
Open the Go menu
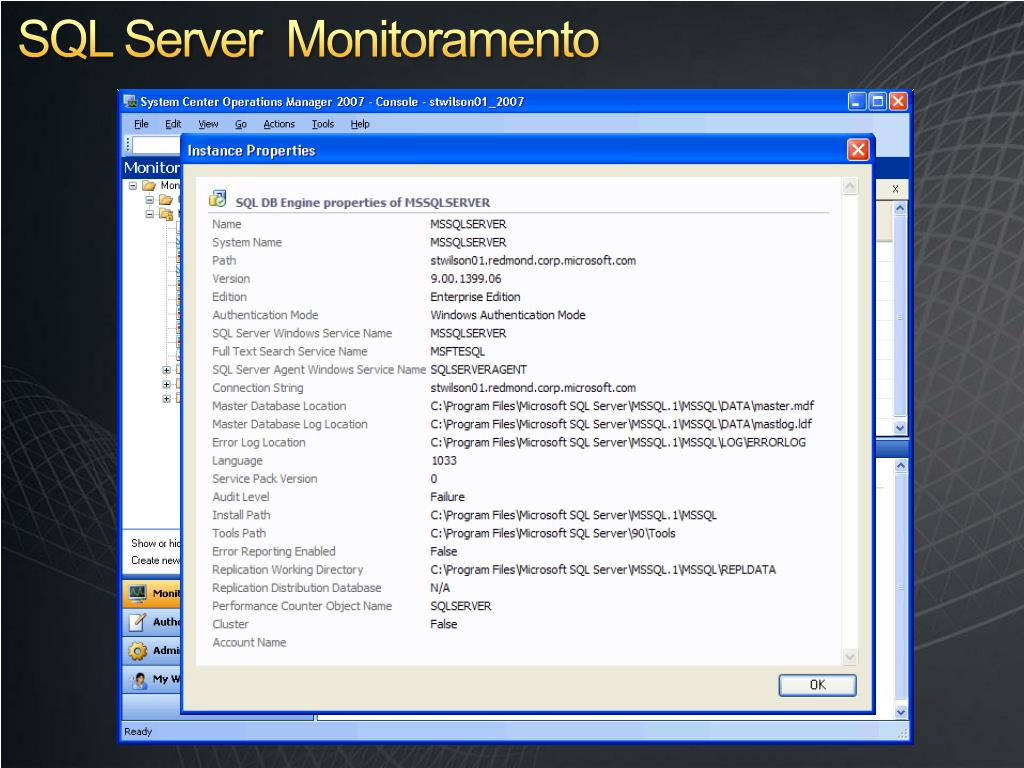click(x=241, y=124)
